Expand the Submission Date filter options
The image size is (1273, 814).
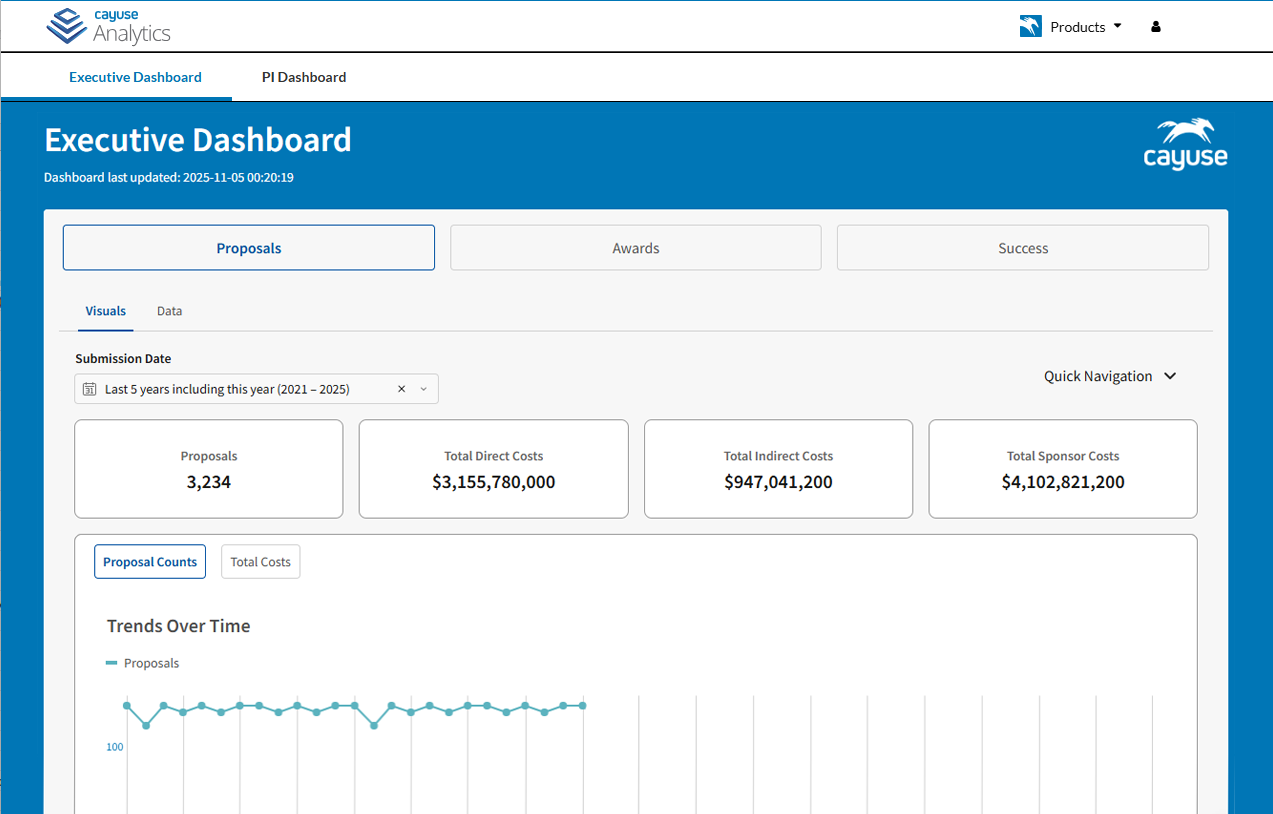point(422,389)
